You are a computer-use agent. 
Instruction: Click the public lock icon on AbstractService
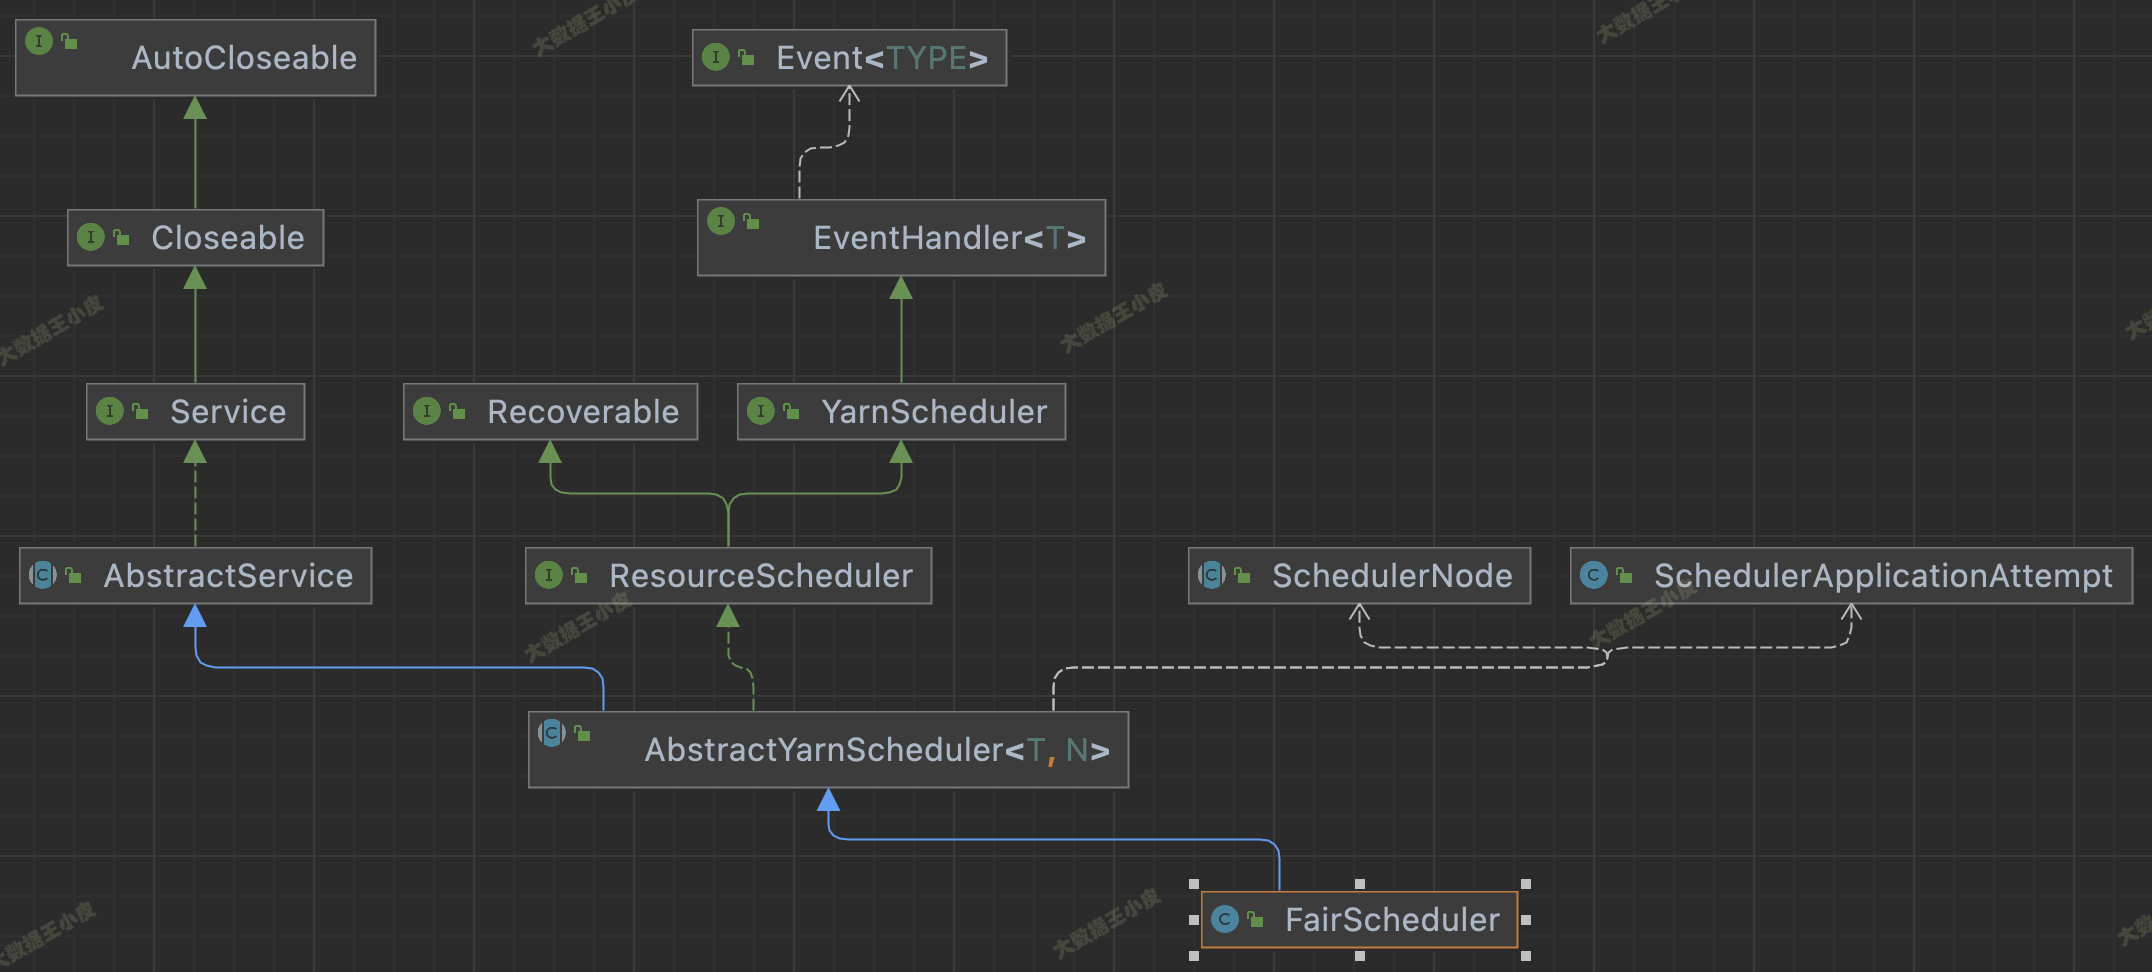[x=73, y=575]
